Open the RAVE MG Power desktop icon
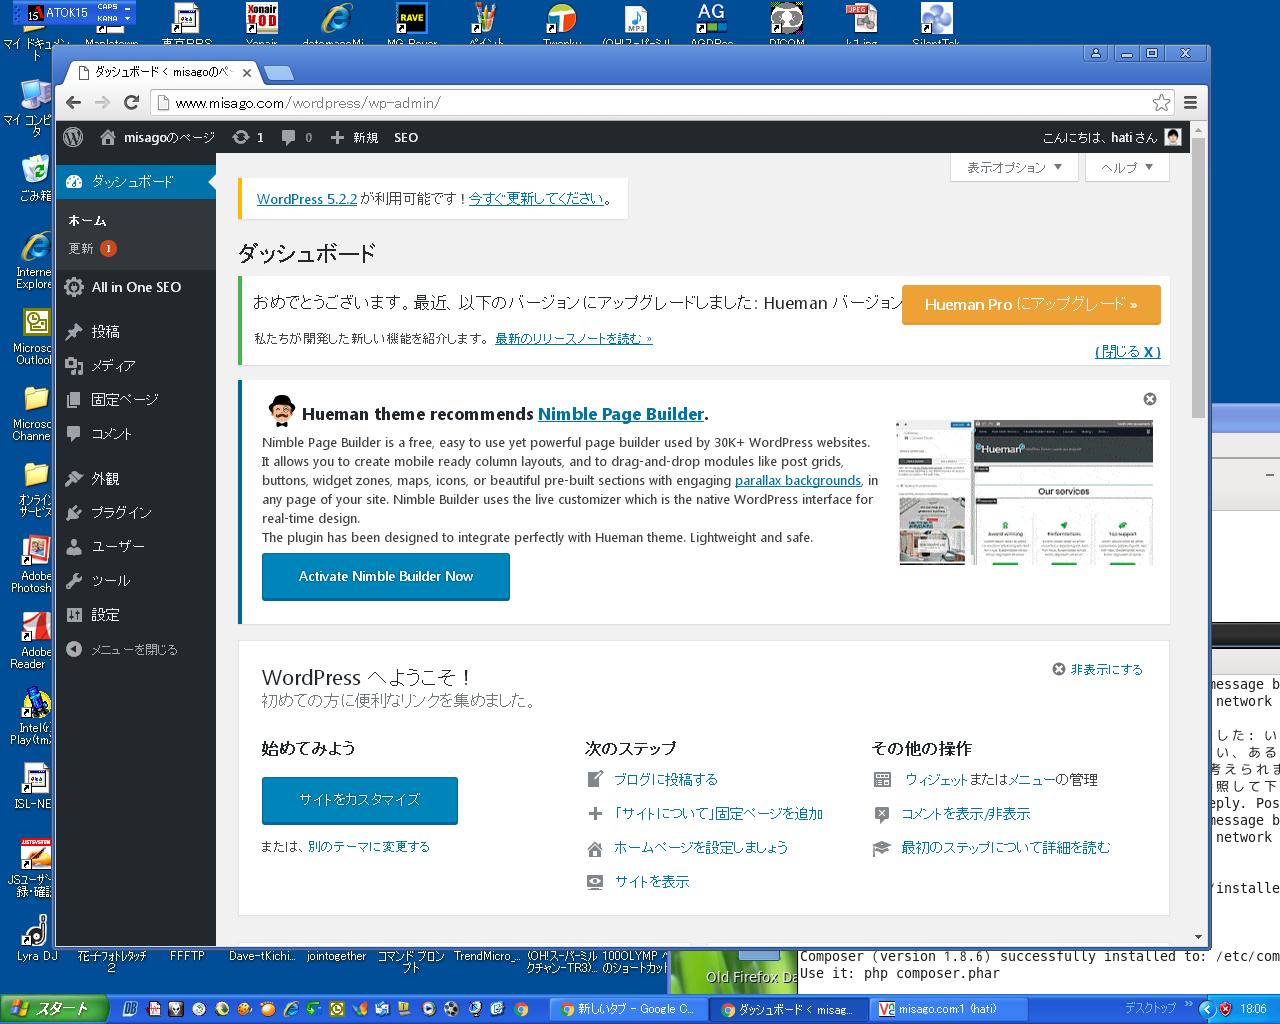The image size is (1280, 1024). (410, 22)
